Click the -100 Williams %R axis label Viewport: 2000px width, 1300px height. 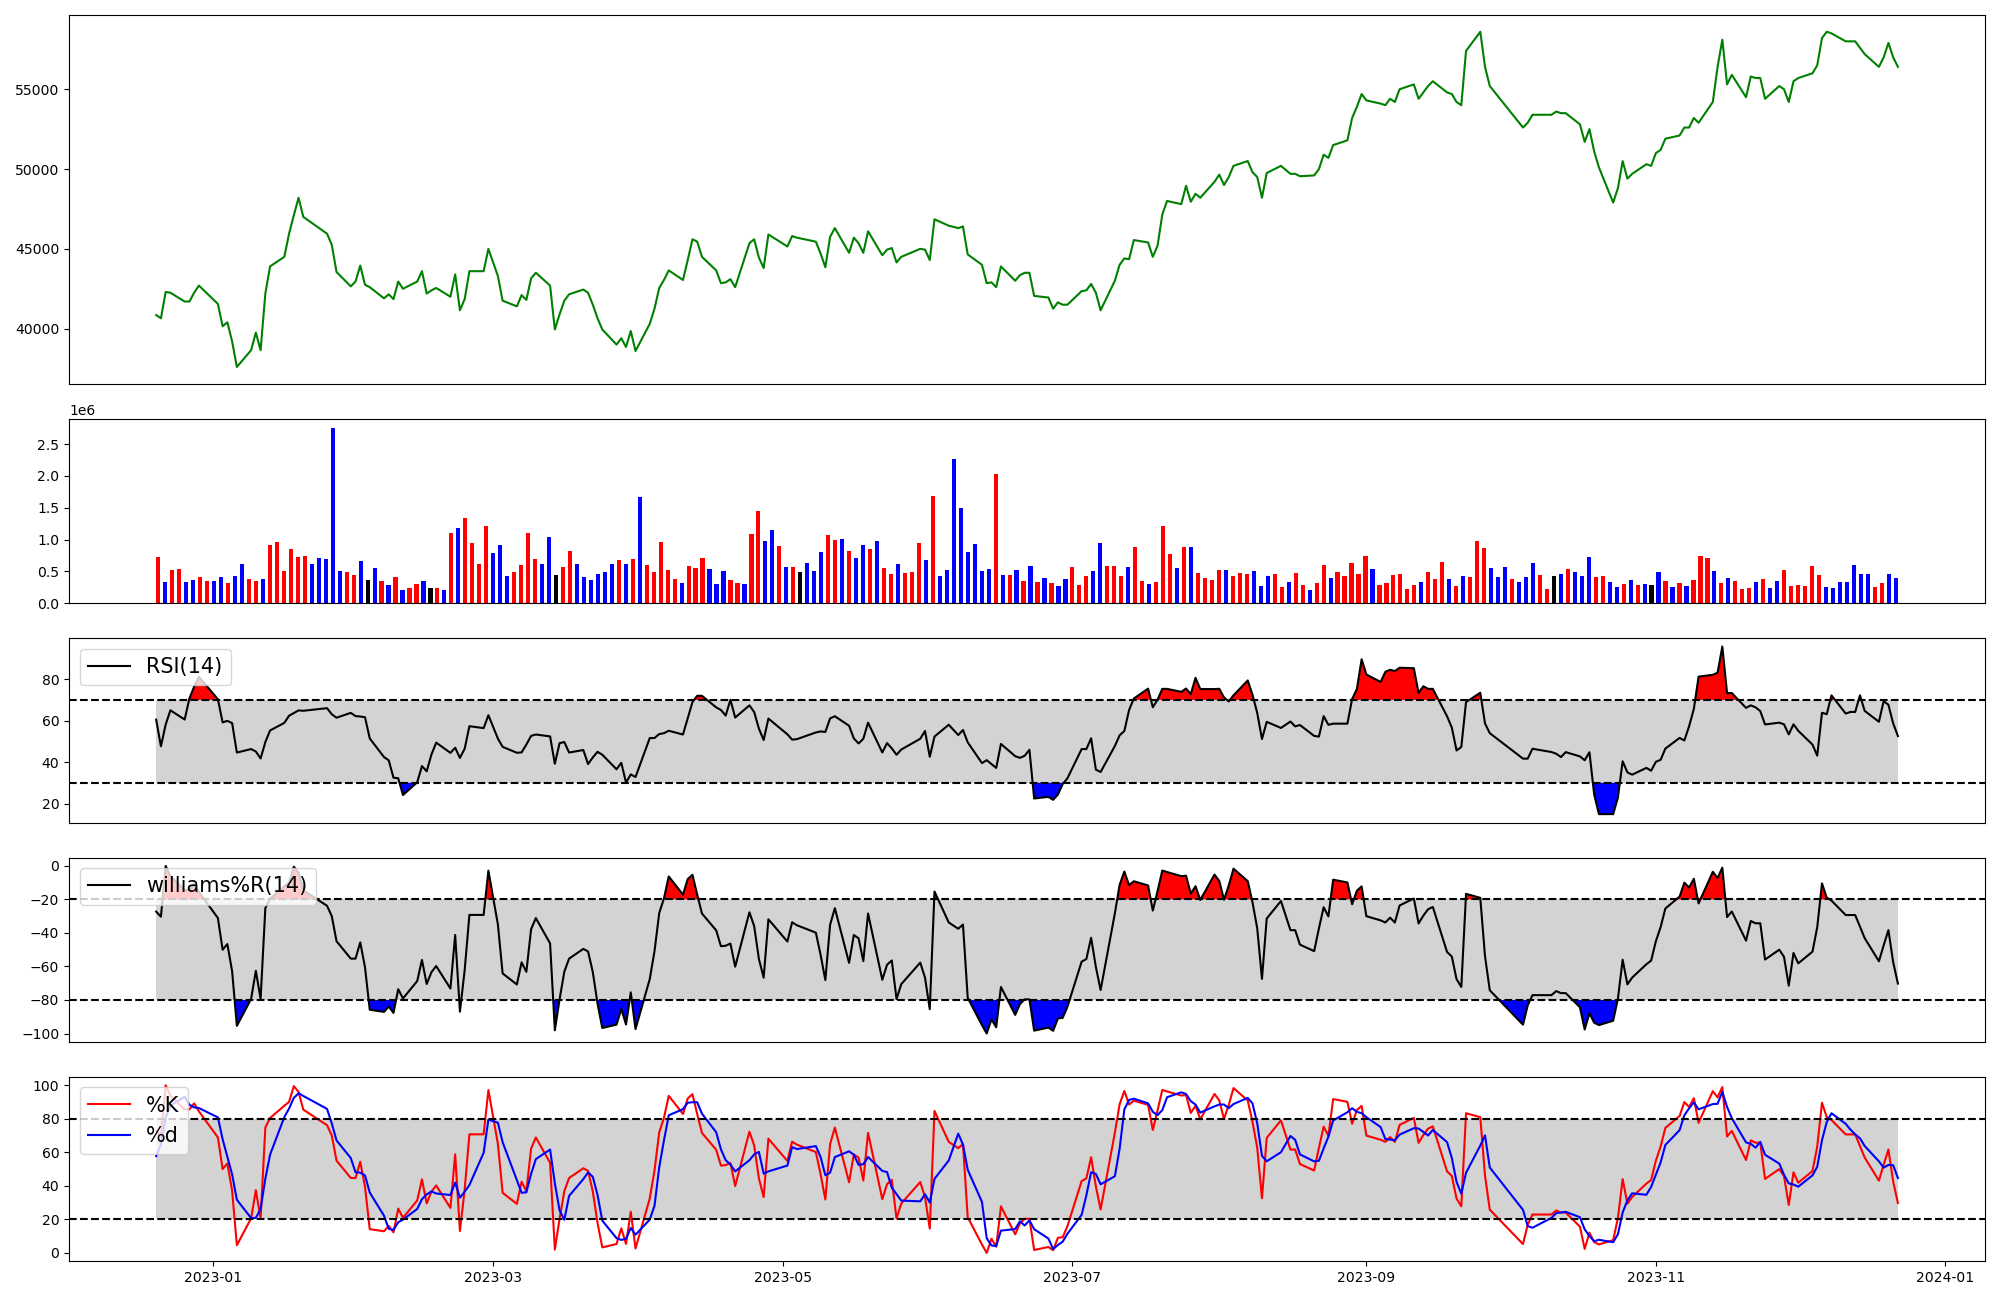(x=41, y=1034)
